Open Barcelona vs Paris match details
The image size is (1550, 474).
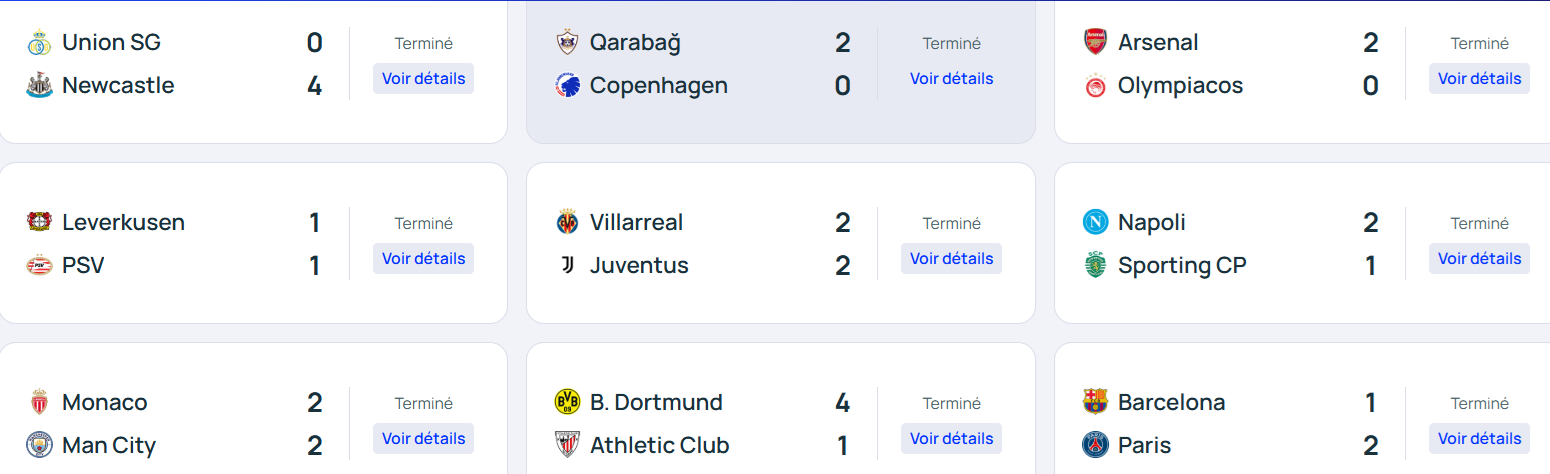(1479, 438)
